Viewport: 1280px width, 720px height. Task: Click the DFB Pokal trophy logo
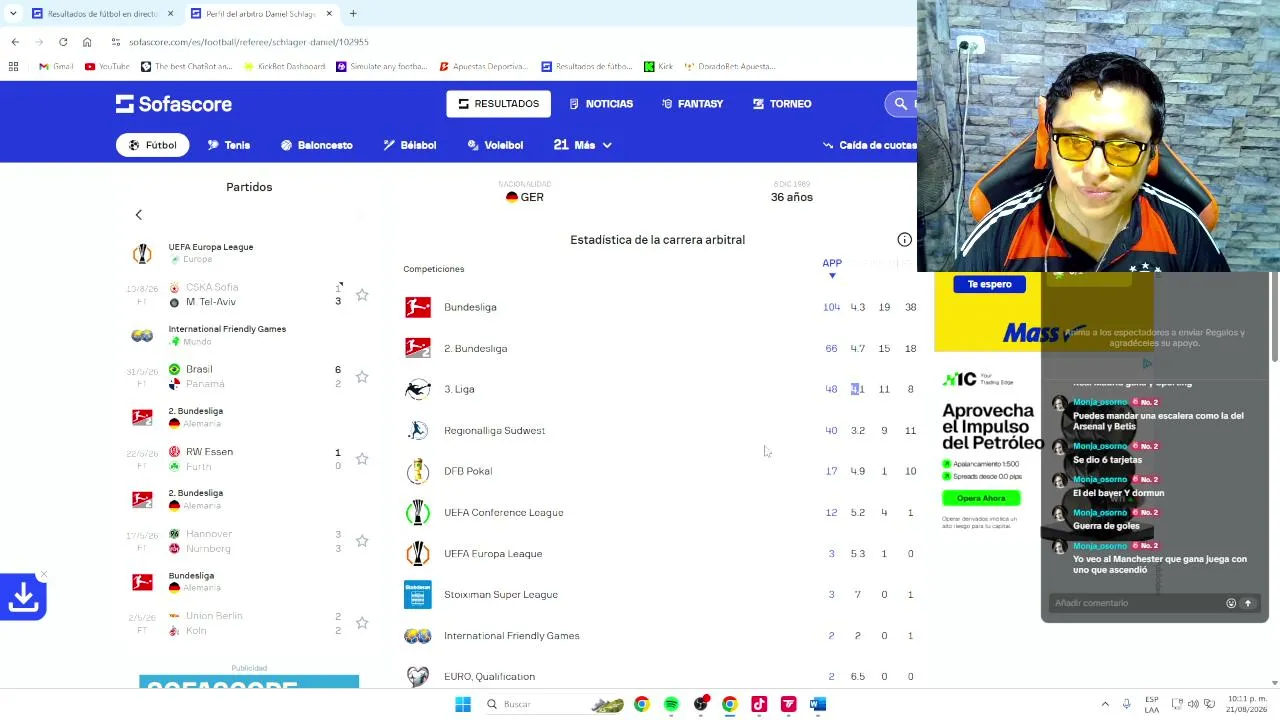[x=418, y=471]
